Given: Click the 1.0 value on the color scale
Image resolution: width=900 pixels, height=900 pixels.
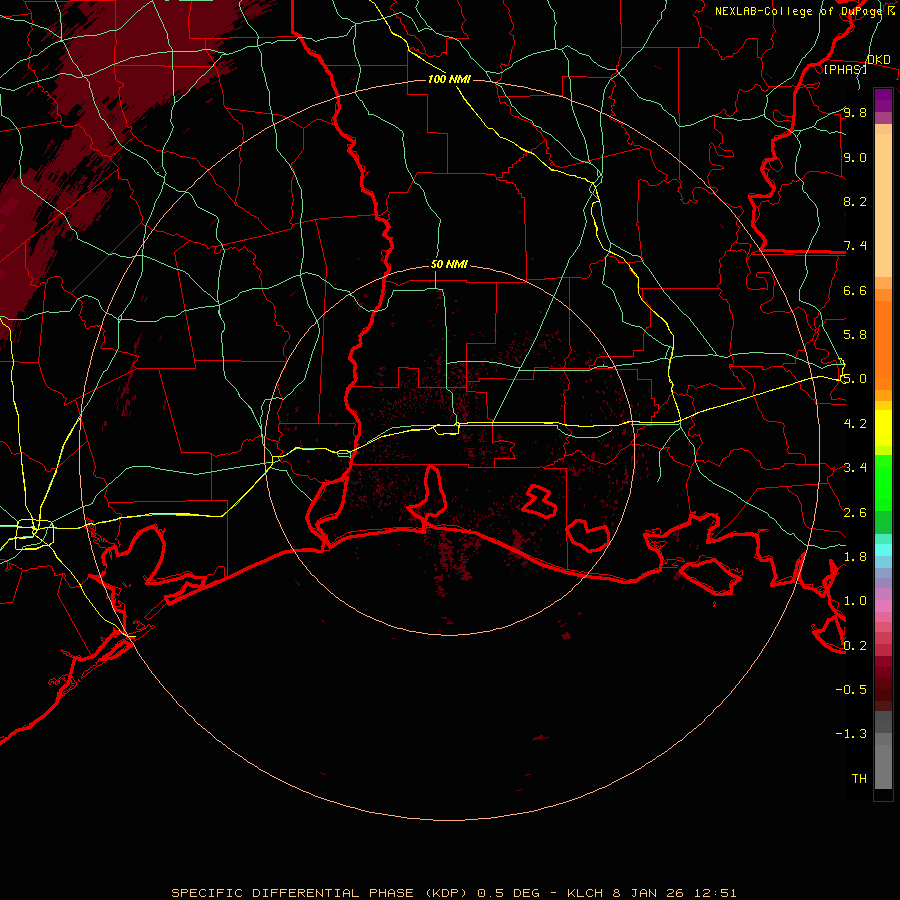Looking at the screenshot, I should pyautogui.click(x=855, y=601).
